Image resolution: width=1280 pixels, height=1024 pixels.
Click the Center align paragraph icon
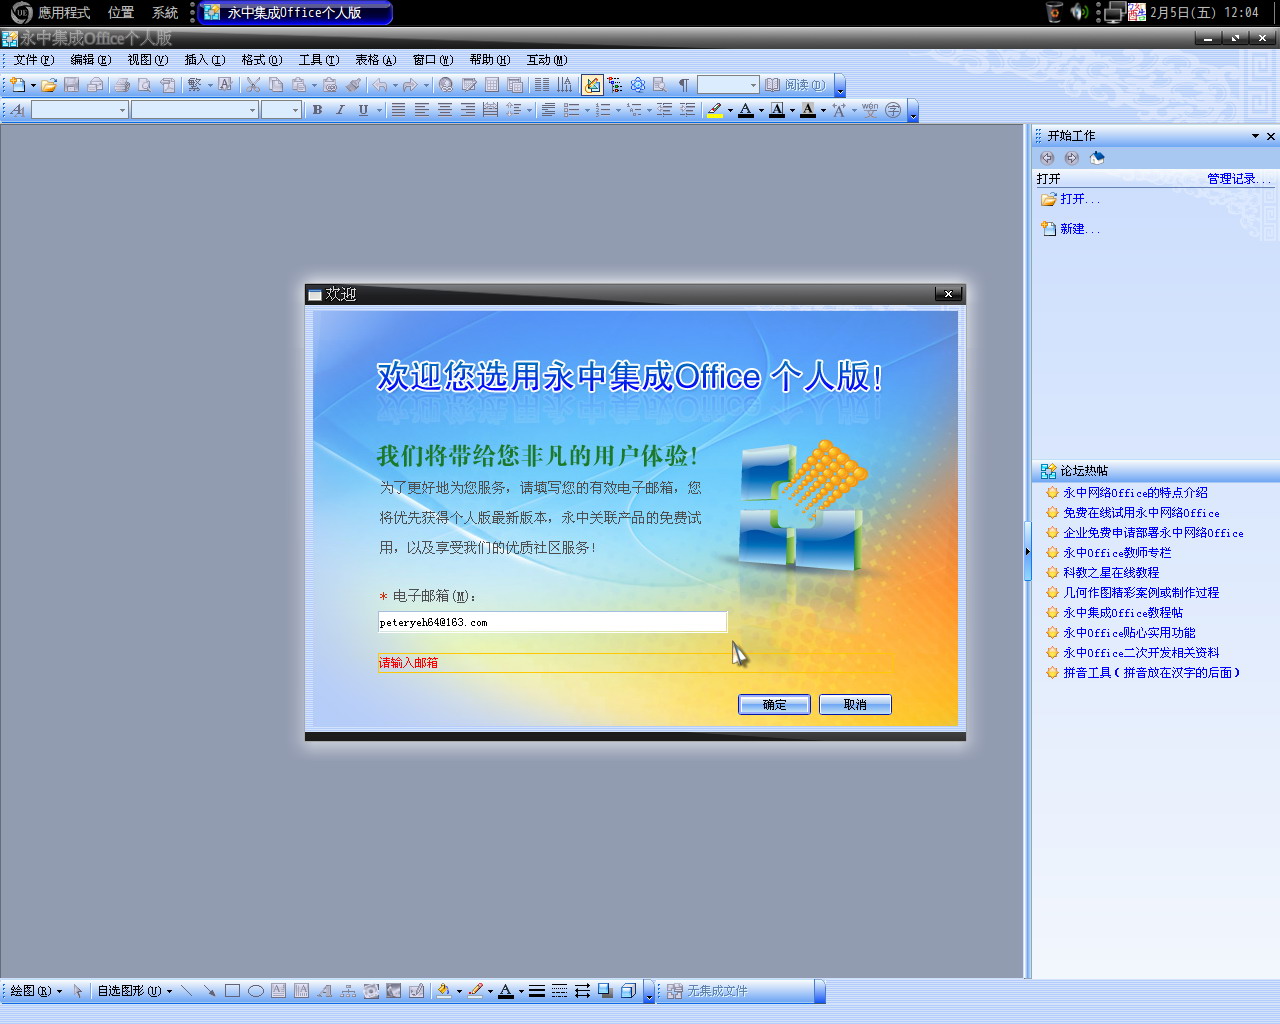click(445, 110)
